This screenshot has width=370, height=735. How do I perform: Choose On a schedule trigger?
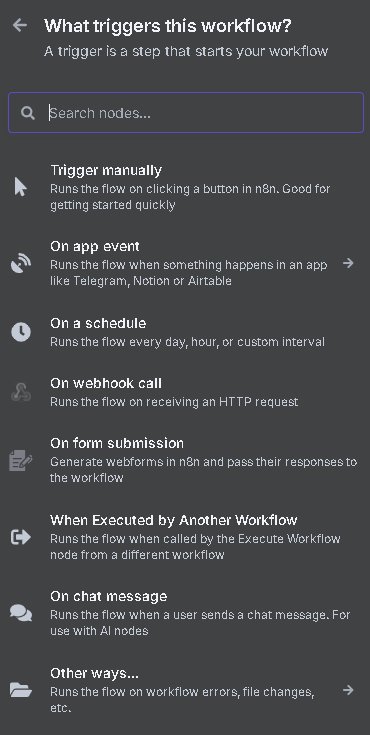185,332
